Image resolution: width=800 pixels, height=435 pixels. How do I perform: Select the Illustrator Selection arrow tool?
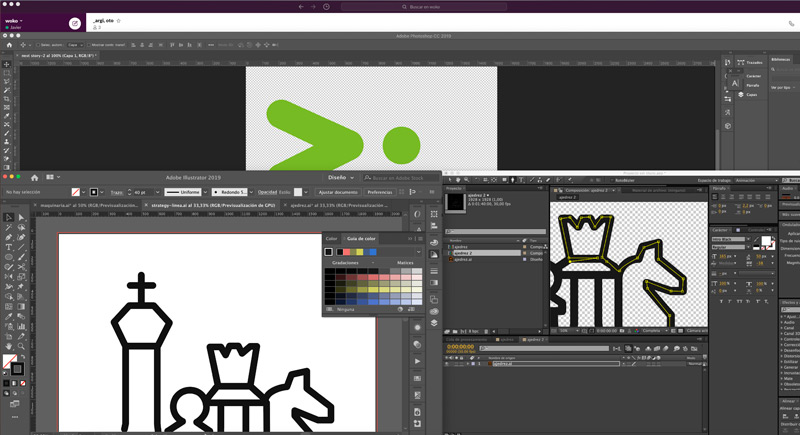point(8,216)
